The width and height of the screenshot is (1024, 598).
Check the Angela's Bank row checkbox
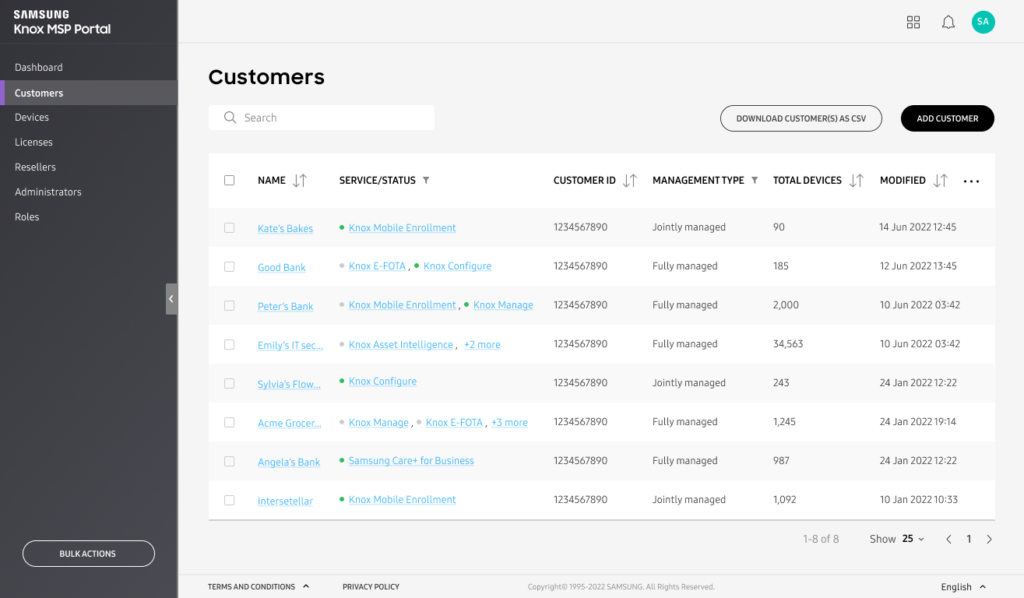point(229,461)
